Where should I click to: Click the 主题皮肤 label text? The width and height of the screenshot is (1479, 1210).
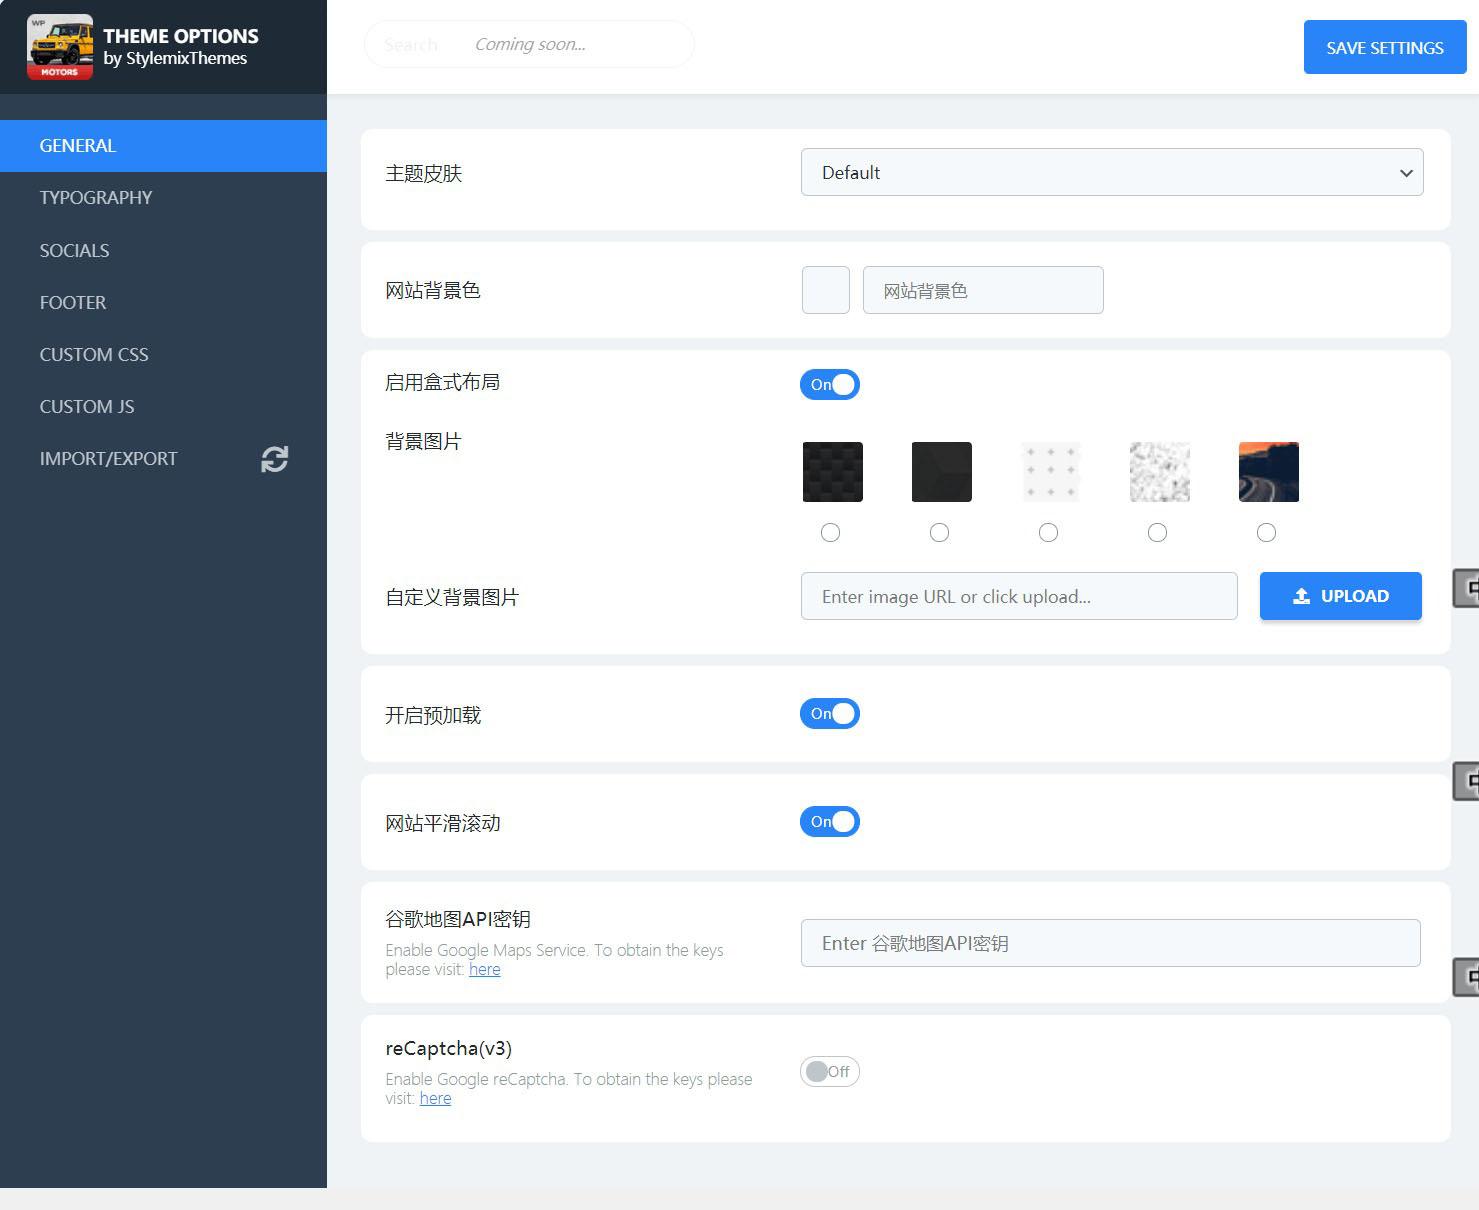[424, 174]
